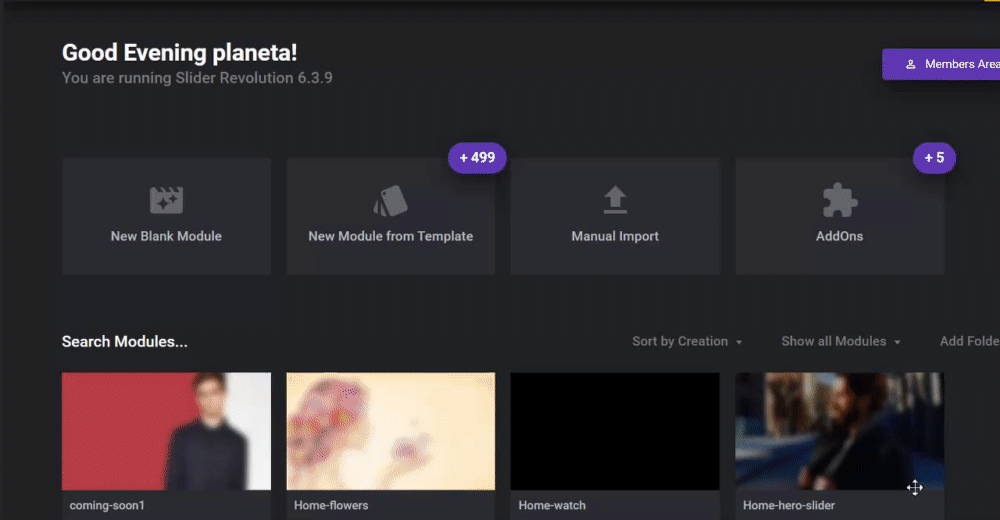1000x520 pixels.
Task: Click the user icon in Members Area button
Action: pos(911,64)
